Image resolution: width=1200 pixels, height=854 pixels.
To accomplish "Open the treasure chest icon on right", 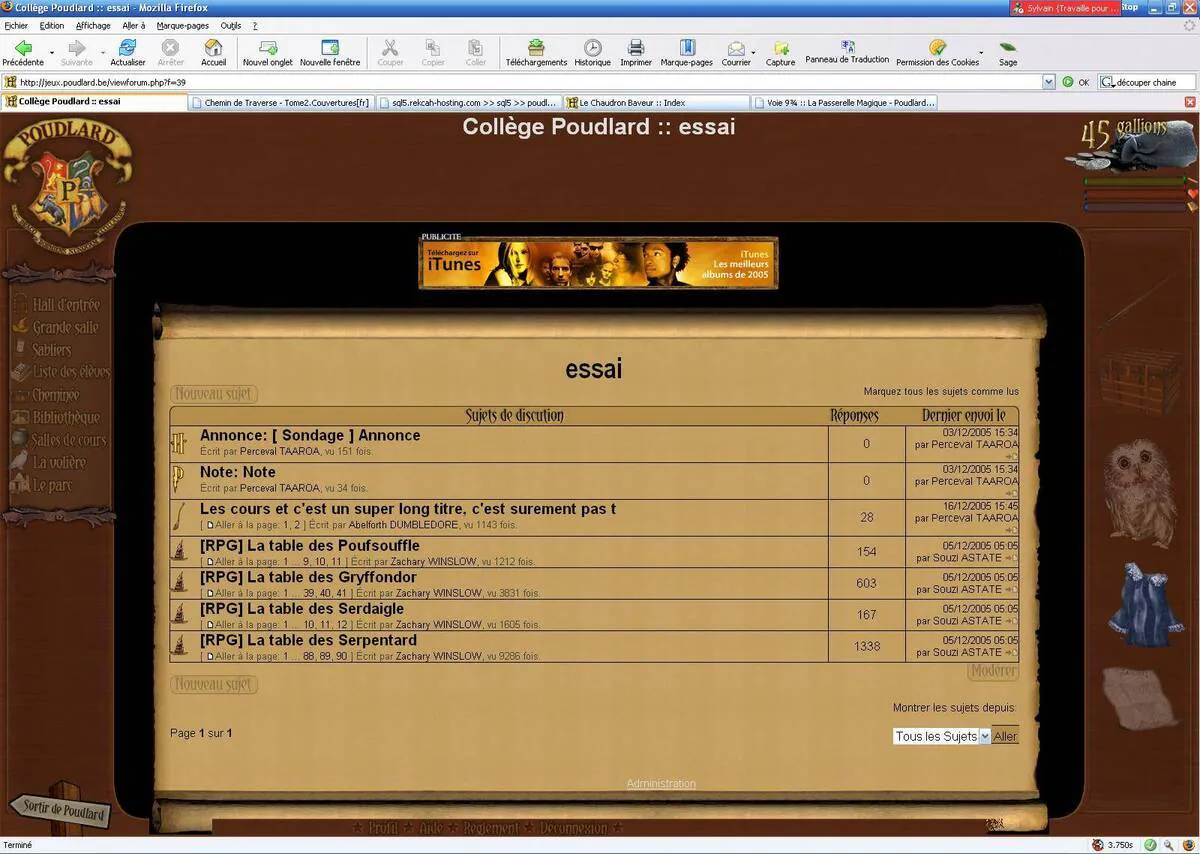I will [1138, 380].
